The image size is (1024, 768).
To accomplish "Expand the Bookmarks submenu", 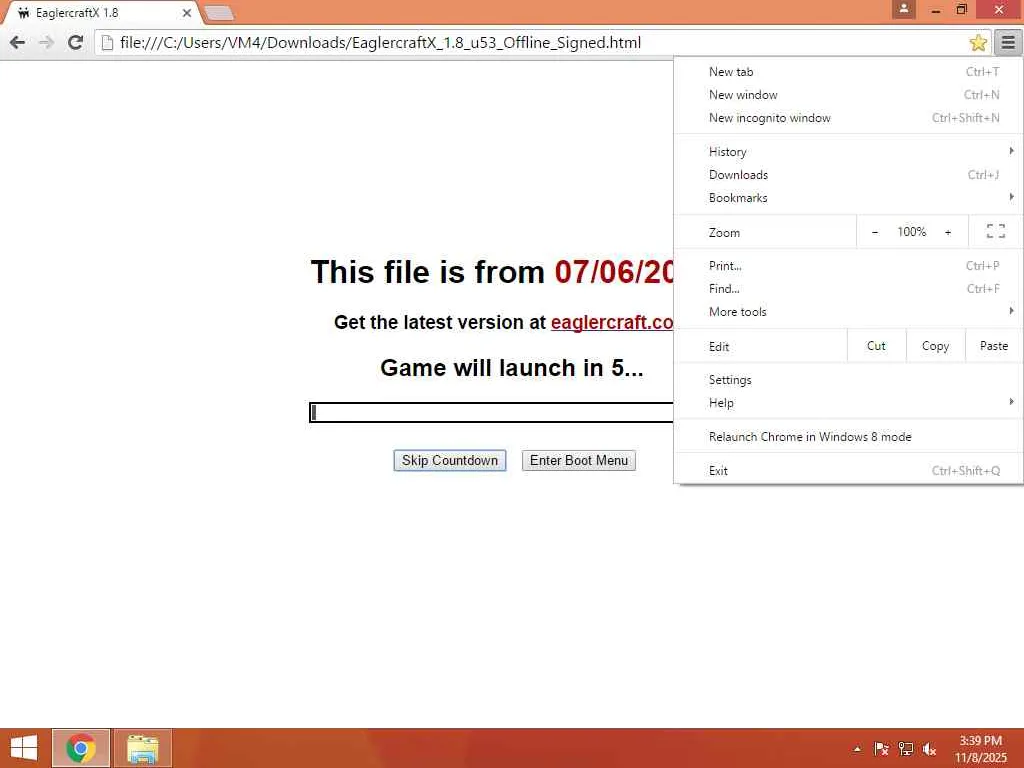I will pos(848,197).
